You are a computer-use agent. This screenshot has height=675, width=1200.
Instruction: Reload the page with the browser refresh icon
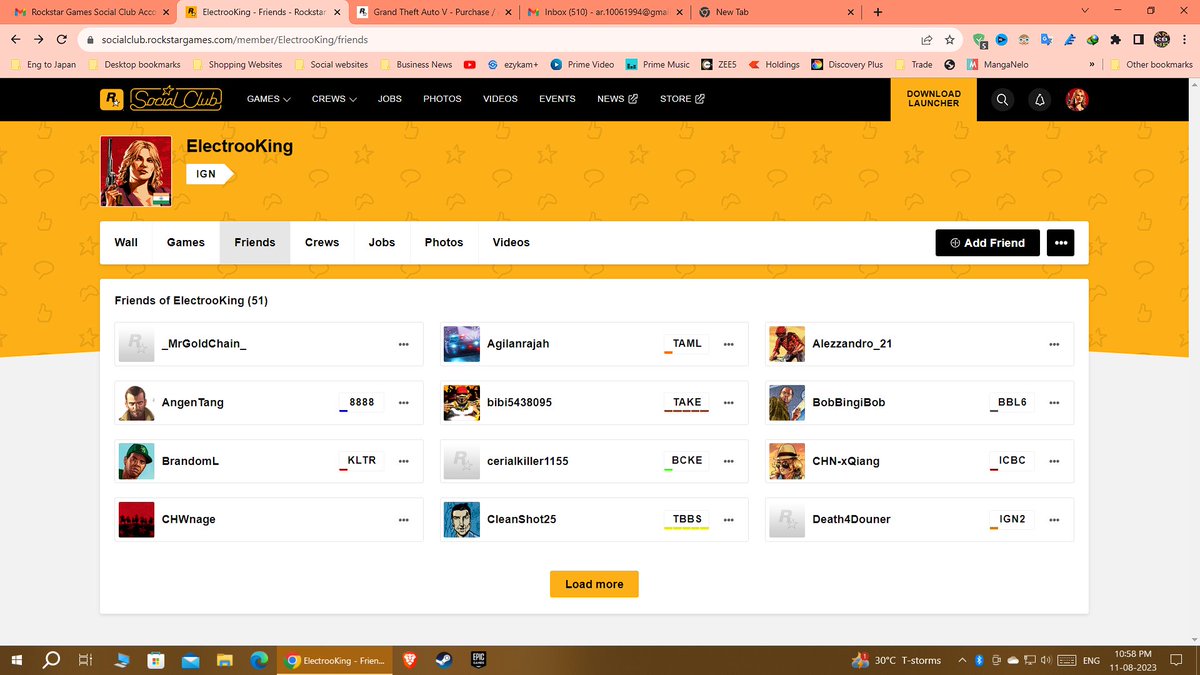[62, 40]
